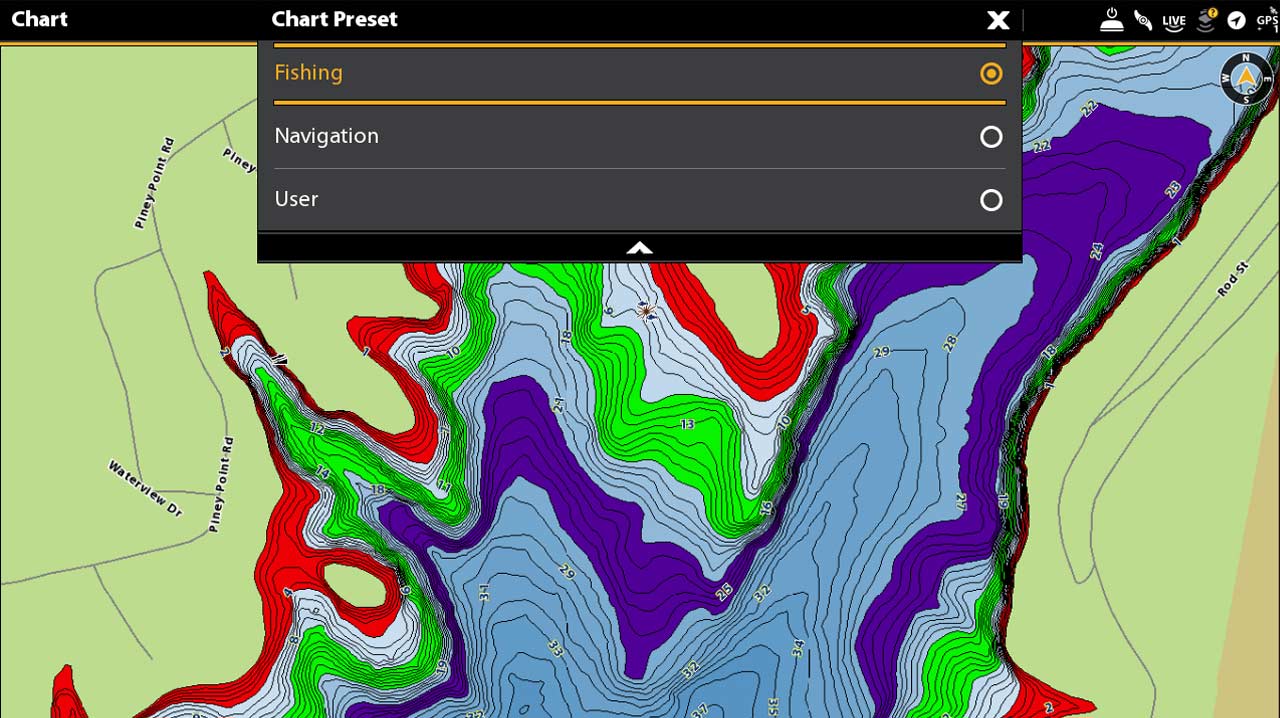Screen dimensions: 1280x718
Task: Select the Fishing radio button
Action: click(991, 73)
